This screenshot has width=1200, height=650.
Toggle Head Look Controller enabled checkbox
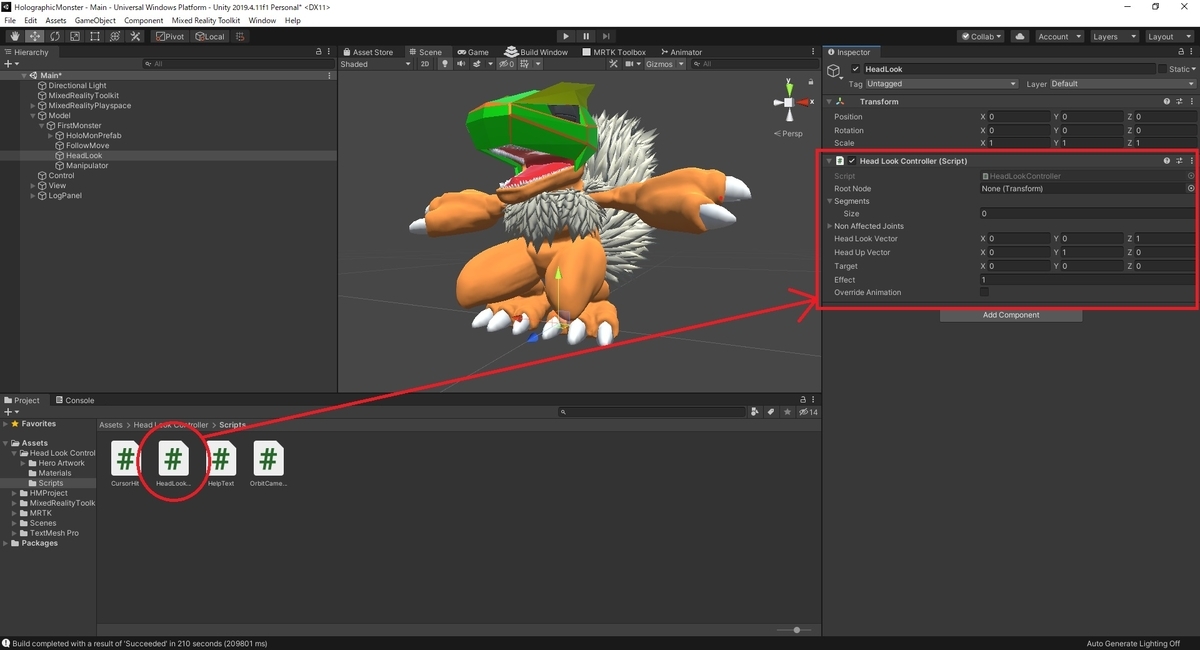(x=852, y=160)
